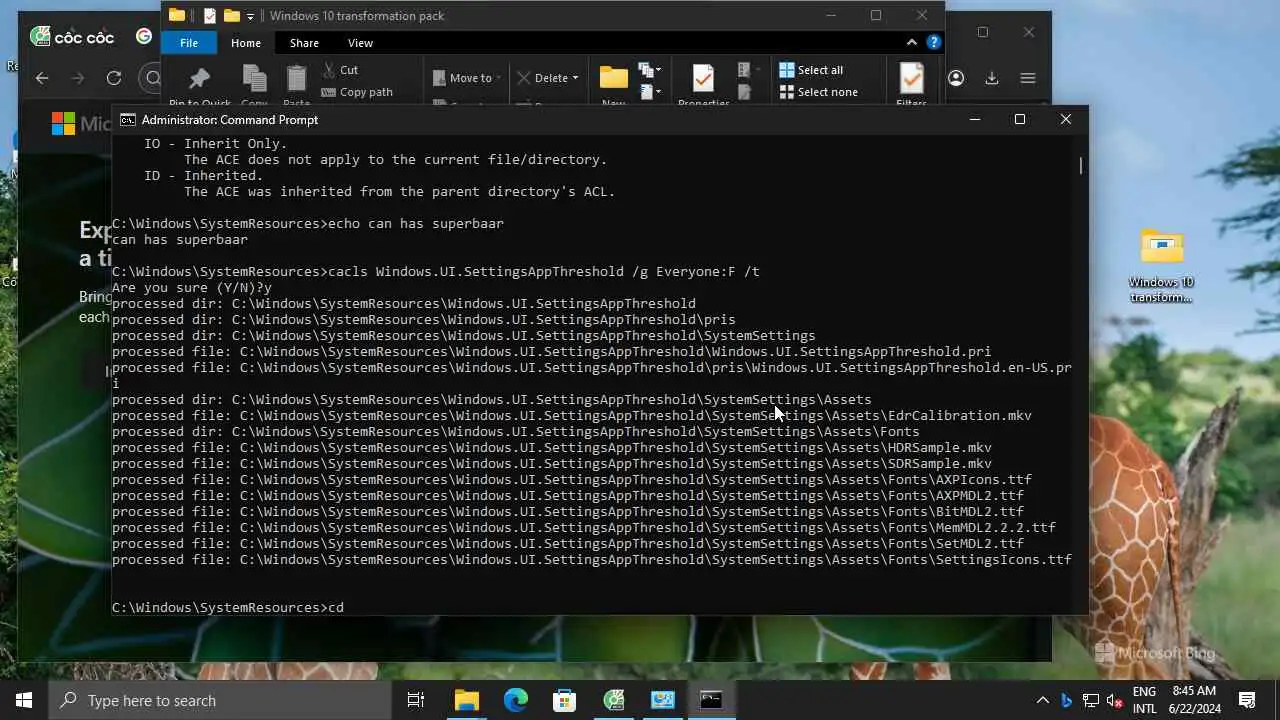Click the "Are you sure (Y/N)?y" line
1280x720 pixels.
click(x=192, y=288)
